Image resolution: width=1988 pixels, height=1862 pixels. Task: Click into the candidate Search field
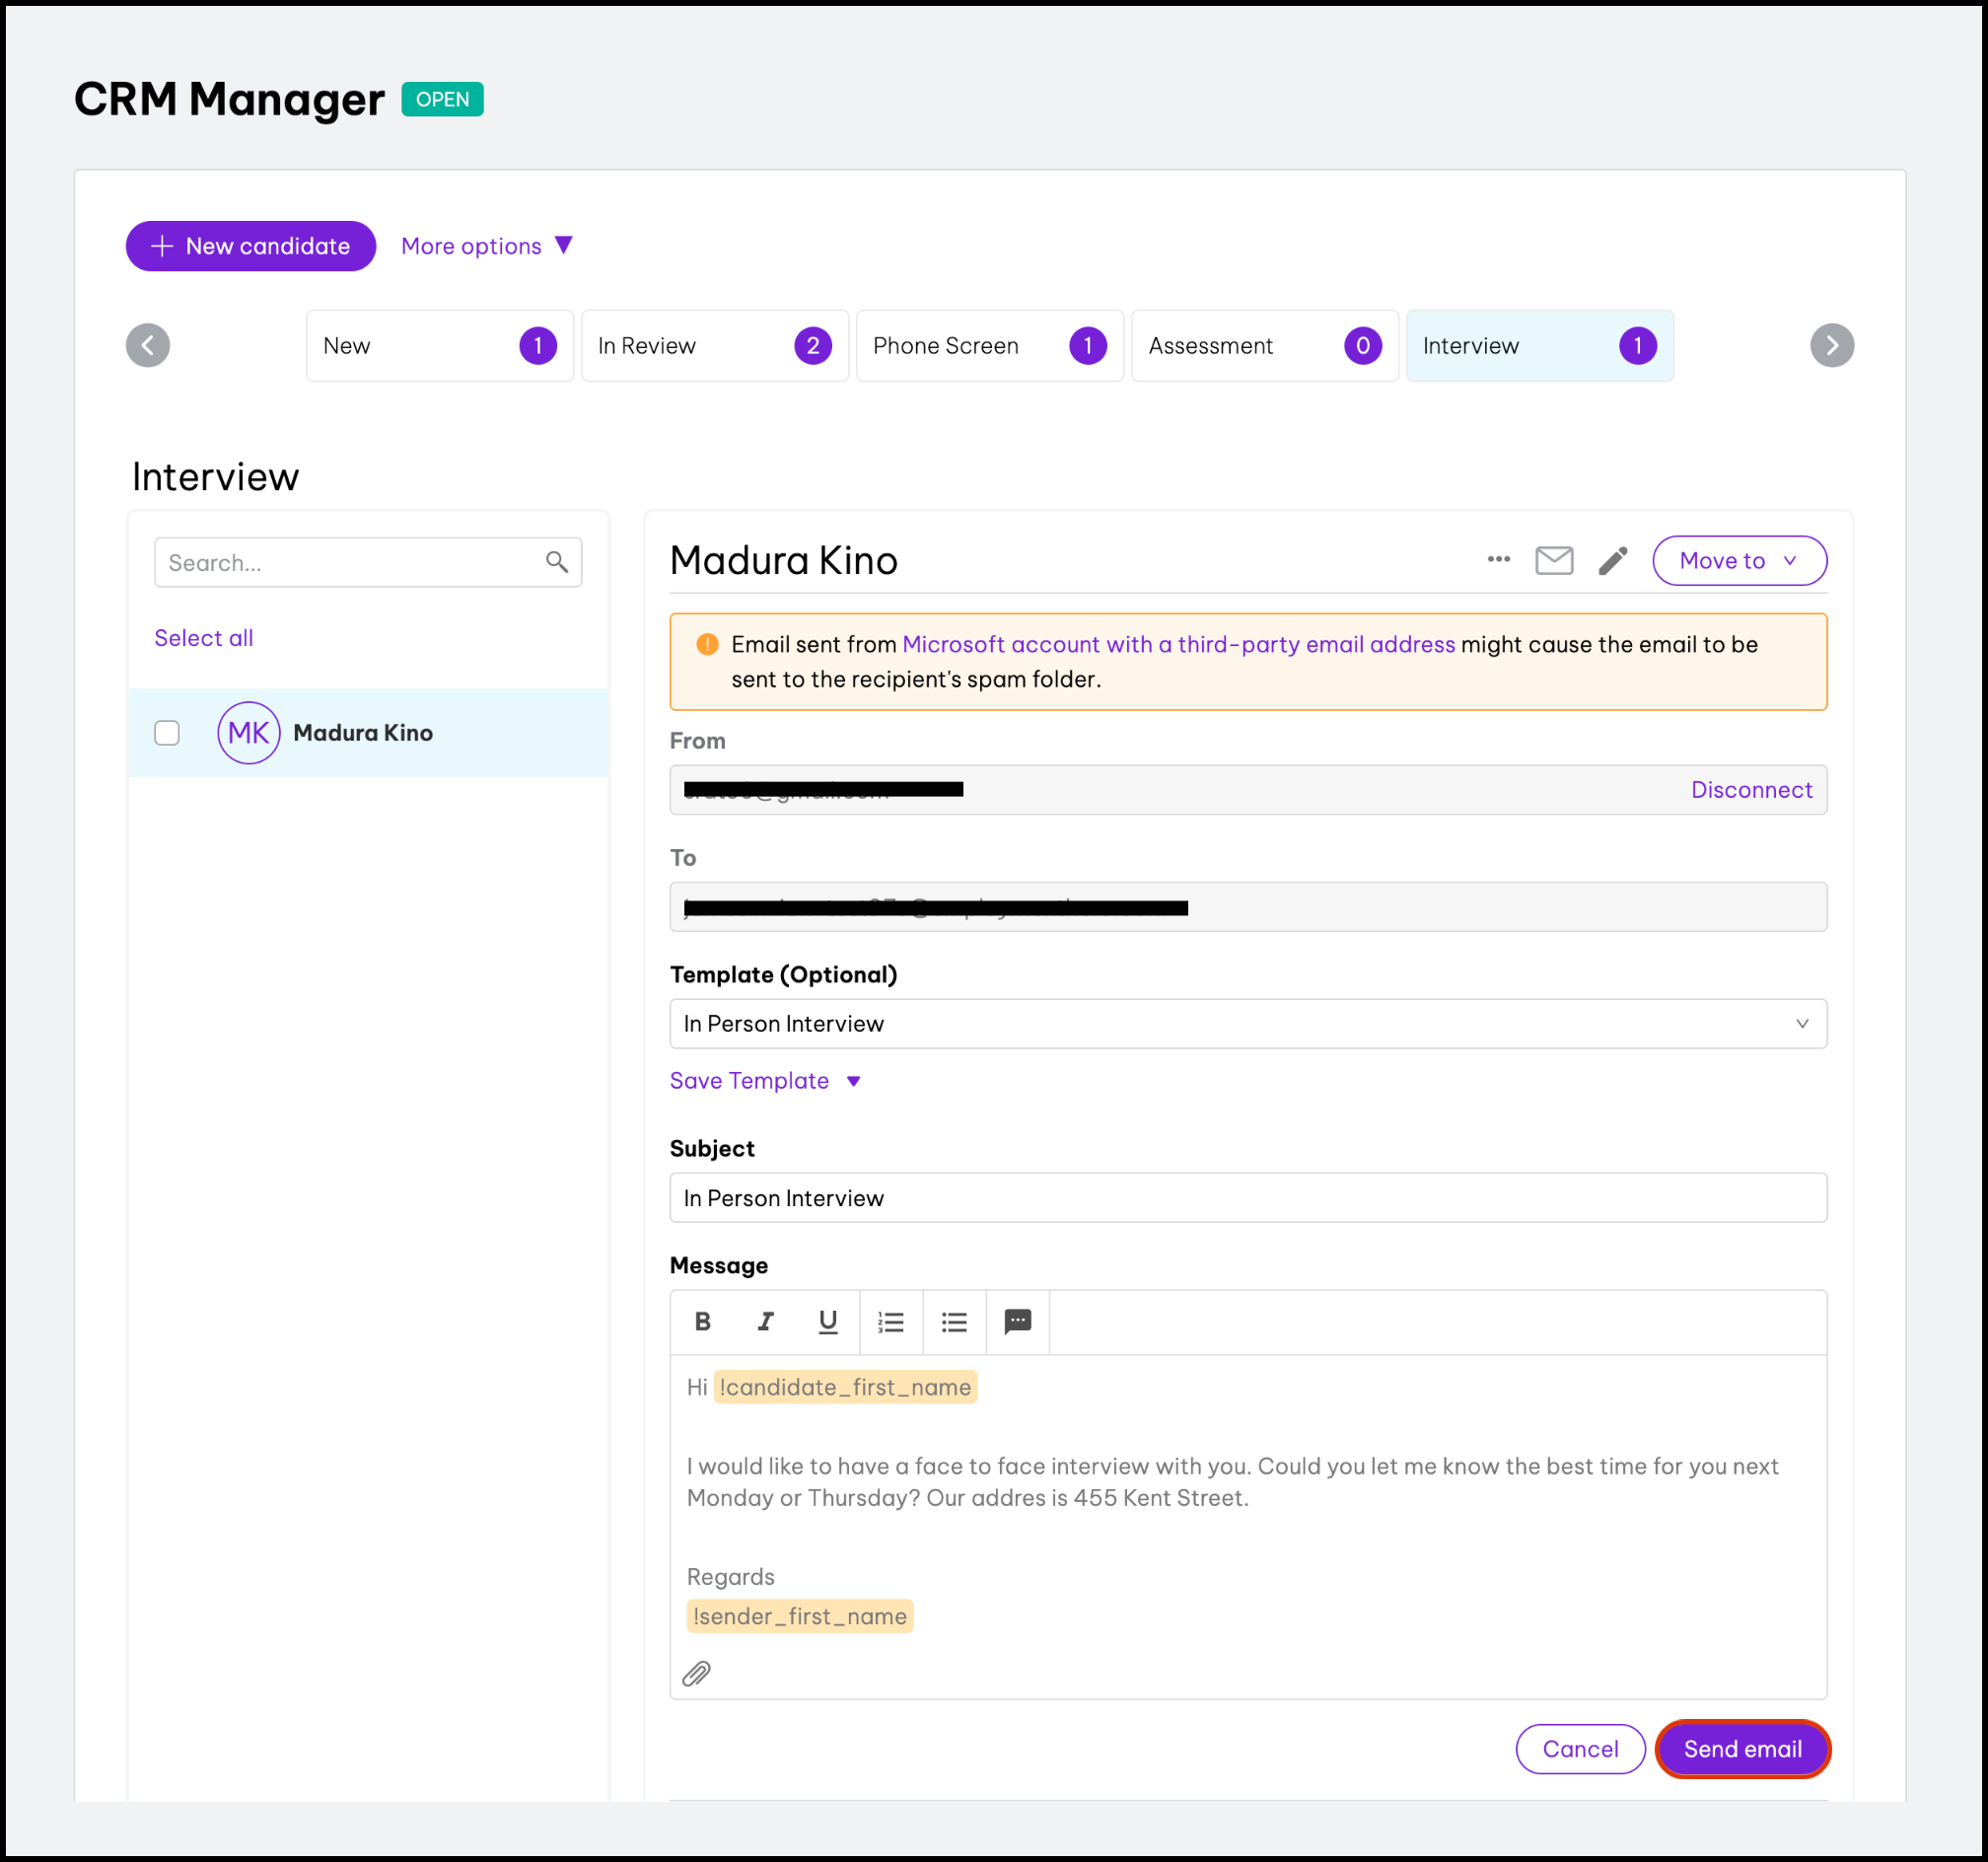(352, 563)
